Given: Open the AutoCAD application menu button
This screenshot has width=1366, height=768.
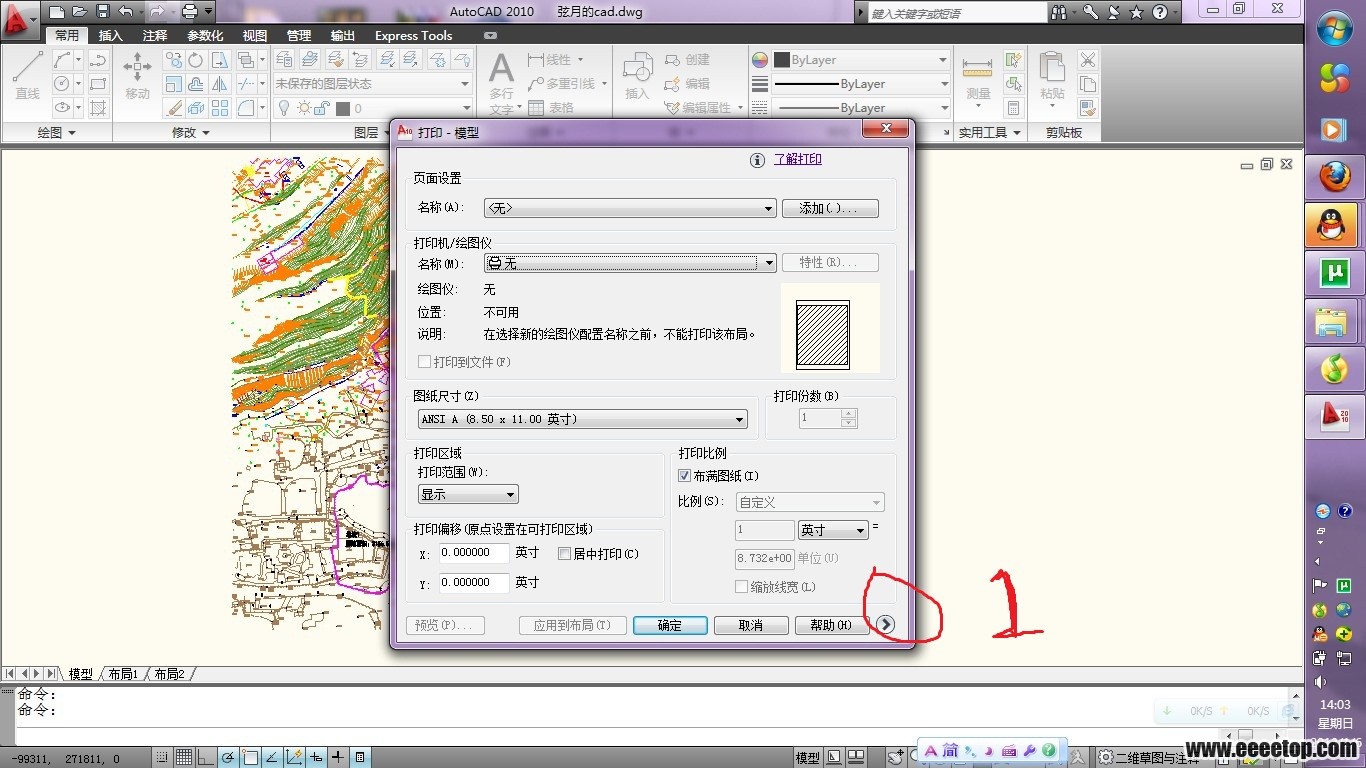Looking at the screenshot, I should 19,18.
